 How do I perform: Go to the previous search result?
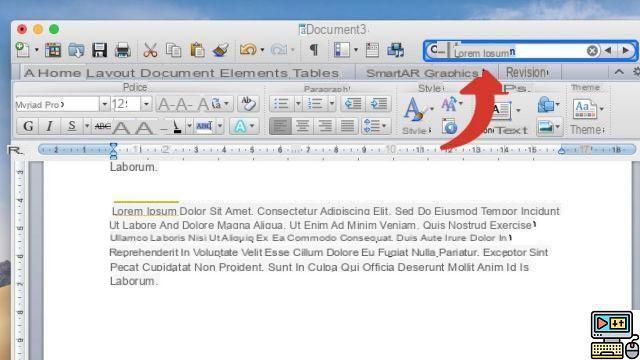(608, 51)
